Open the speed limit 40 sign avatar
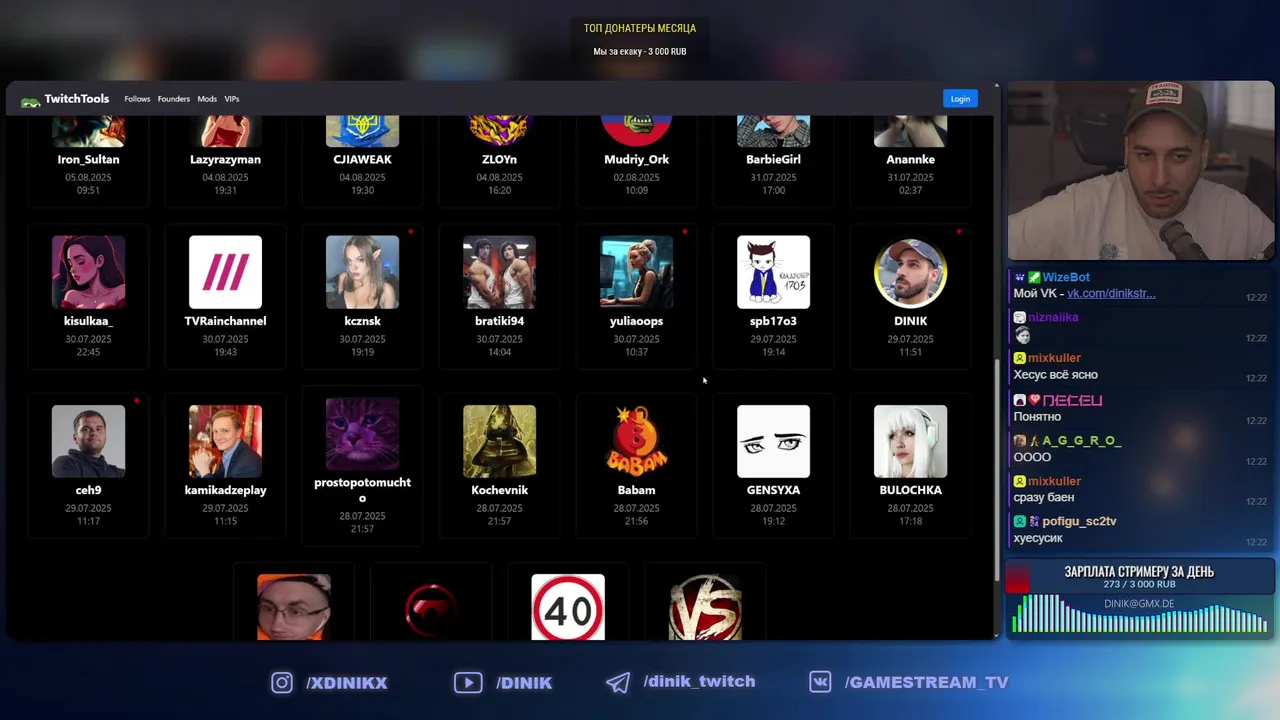The width and height of the screenshot is (1280, 720). (x=568, y=607)
